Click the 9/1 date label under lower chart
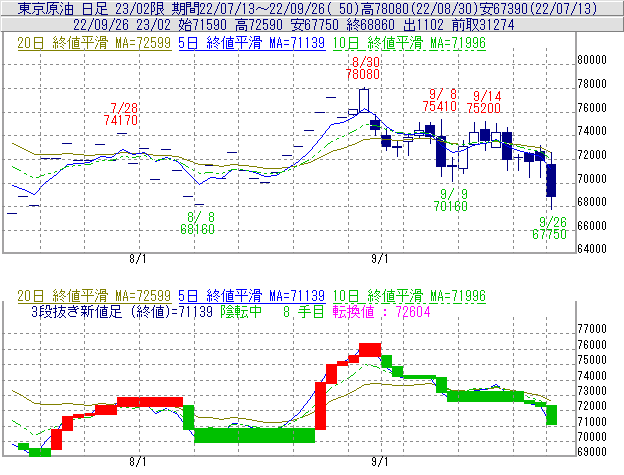The height and width of the screenshot is (475, 624). coord(380,462)
